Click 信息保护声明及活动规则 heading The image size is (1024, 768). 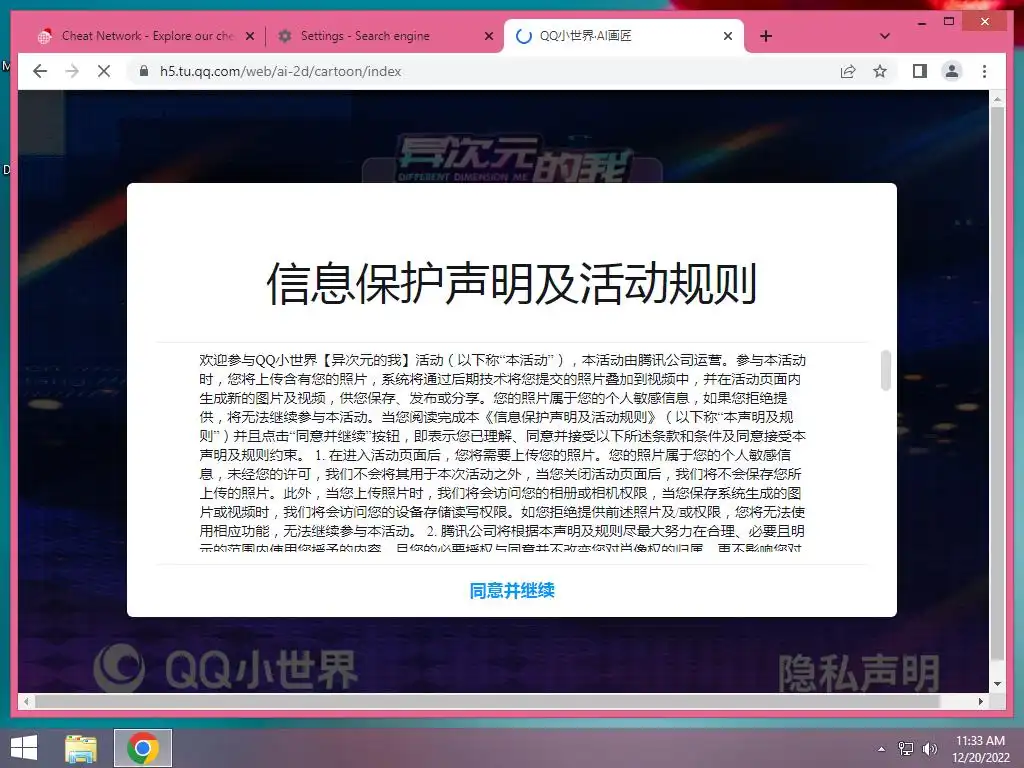(512, 283)
